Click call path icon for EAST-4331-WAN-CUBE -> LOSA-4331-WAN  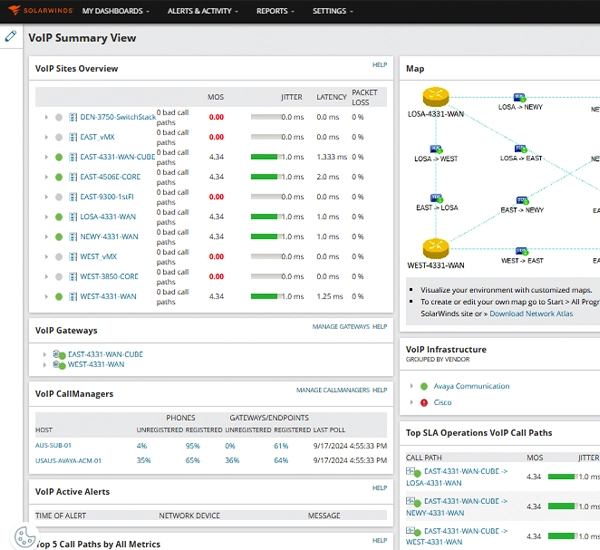pyautogui.click(x=413, y=472)
